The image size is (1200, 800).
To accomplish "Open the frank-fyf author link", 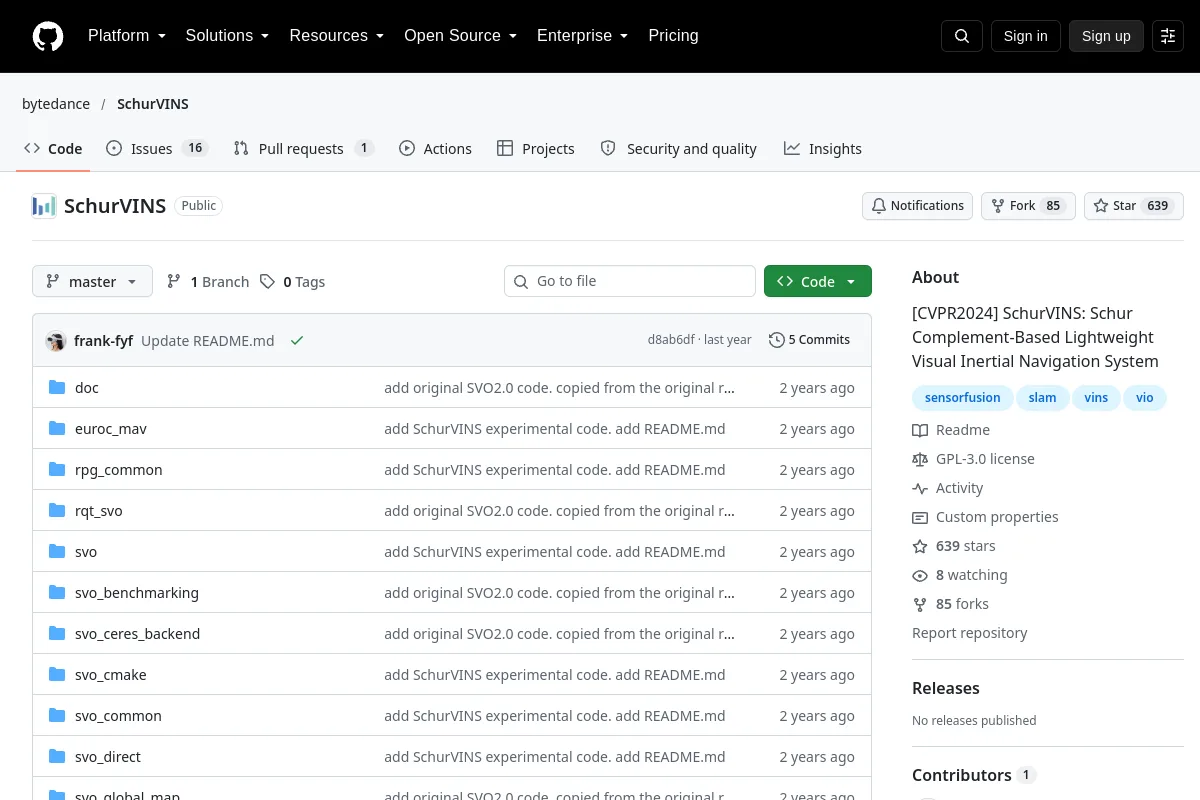I will pos(103,340).
